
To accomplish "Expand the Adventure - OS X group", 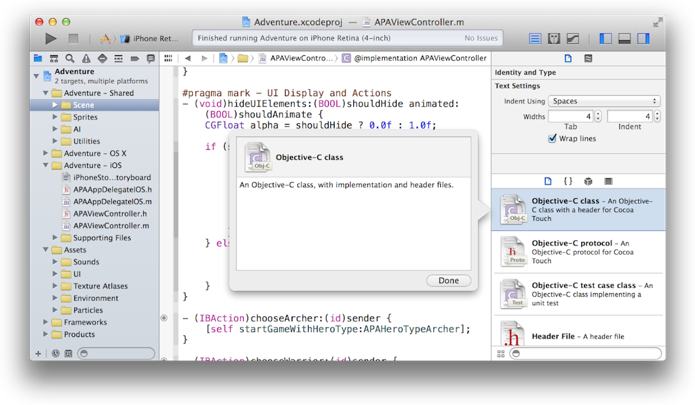I will [x=46, y=153].
